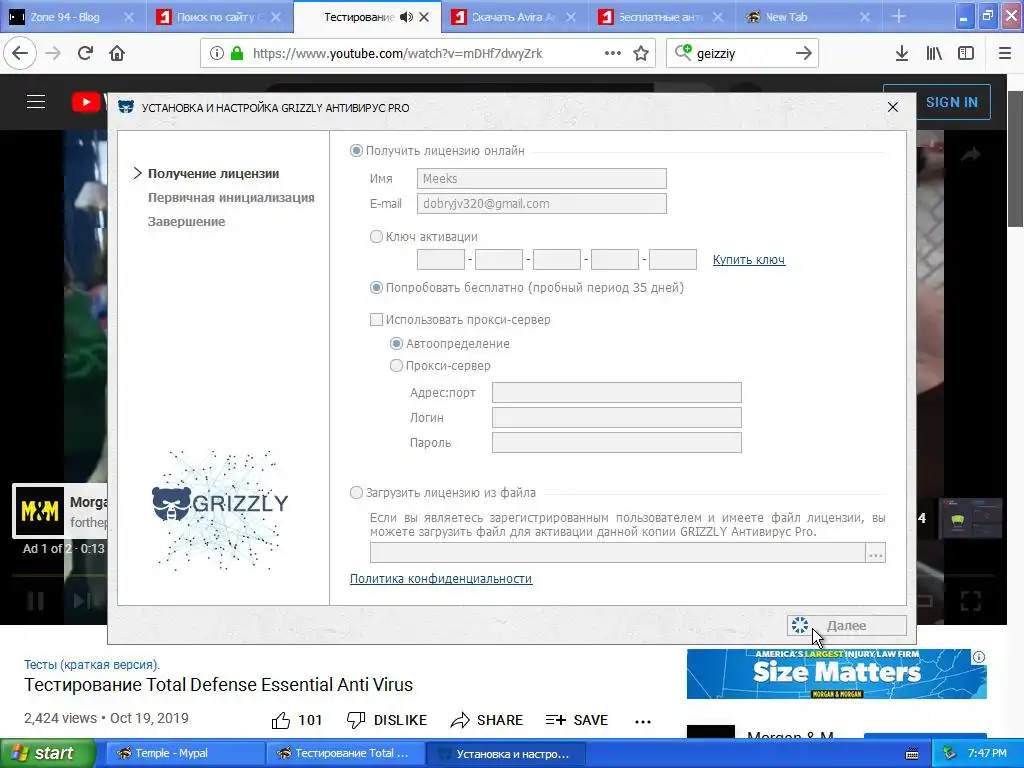Open the library icon

tap(934, 54)
